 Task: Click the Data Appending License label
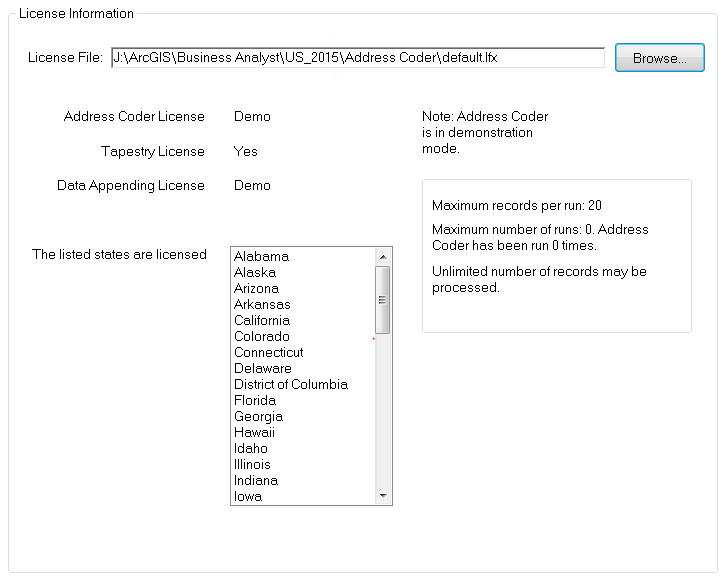pyautogui.click(x=131, y=186)
